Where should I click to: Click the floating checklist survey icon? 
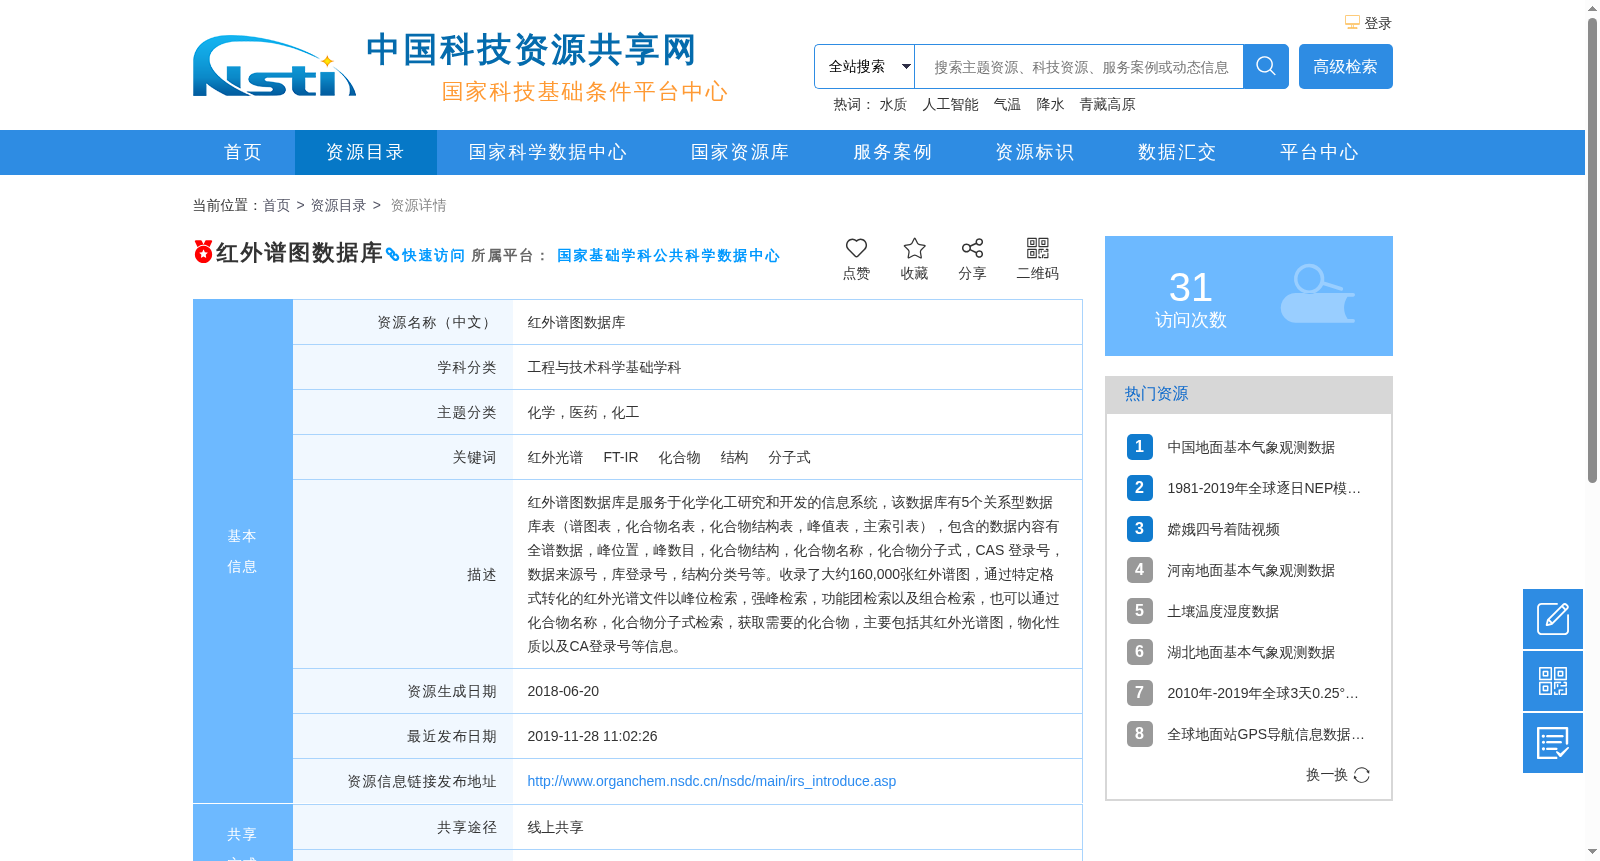tap(1553, 743)
